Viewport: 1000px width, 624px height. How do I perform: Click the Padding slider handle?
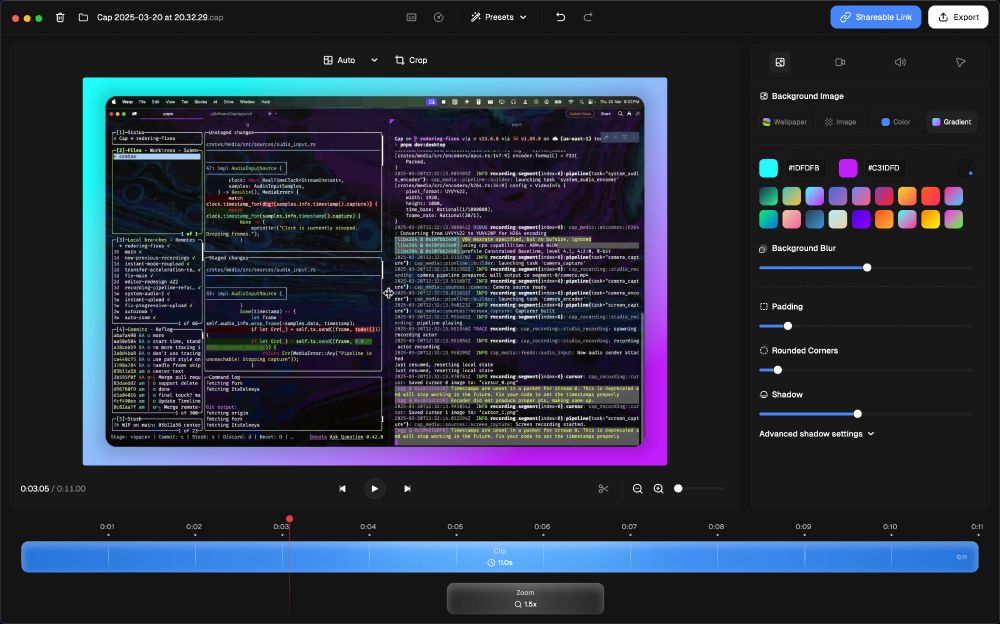(x=788, y=326)
